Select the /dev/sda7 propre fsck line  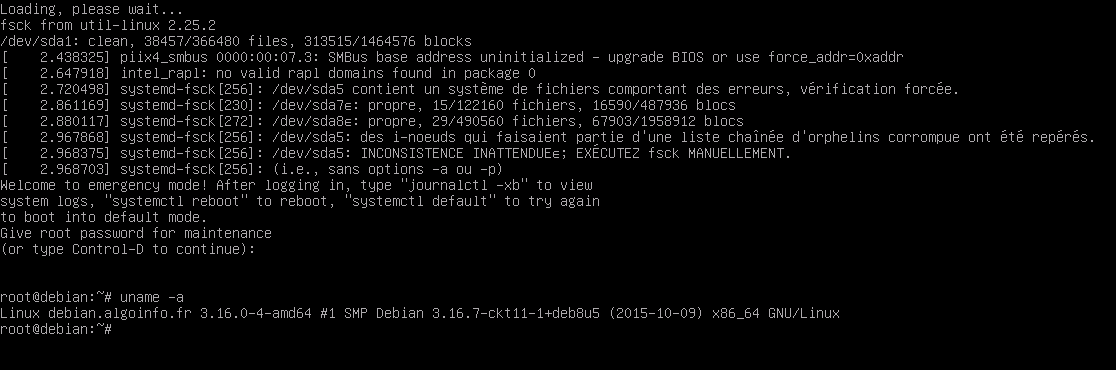point(368,105)
